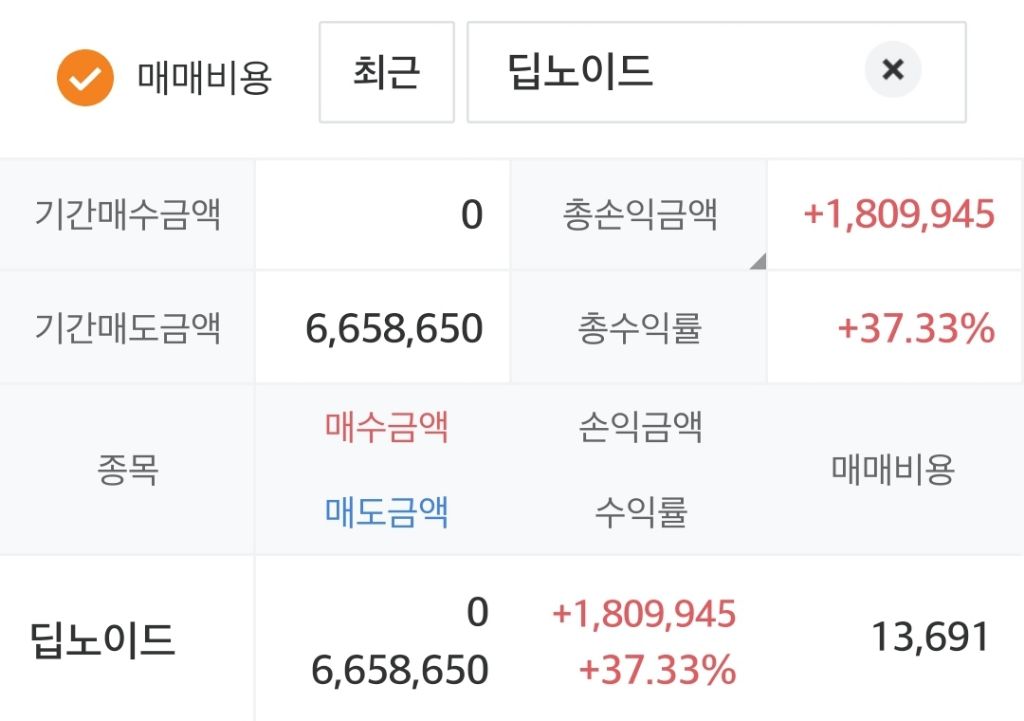Sort by 매수금액 column header

387,427
